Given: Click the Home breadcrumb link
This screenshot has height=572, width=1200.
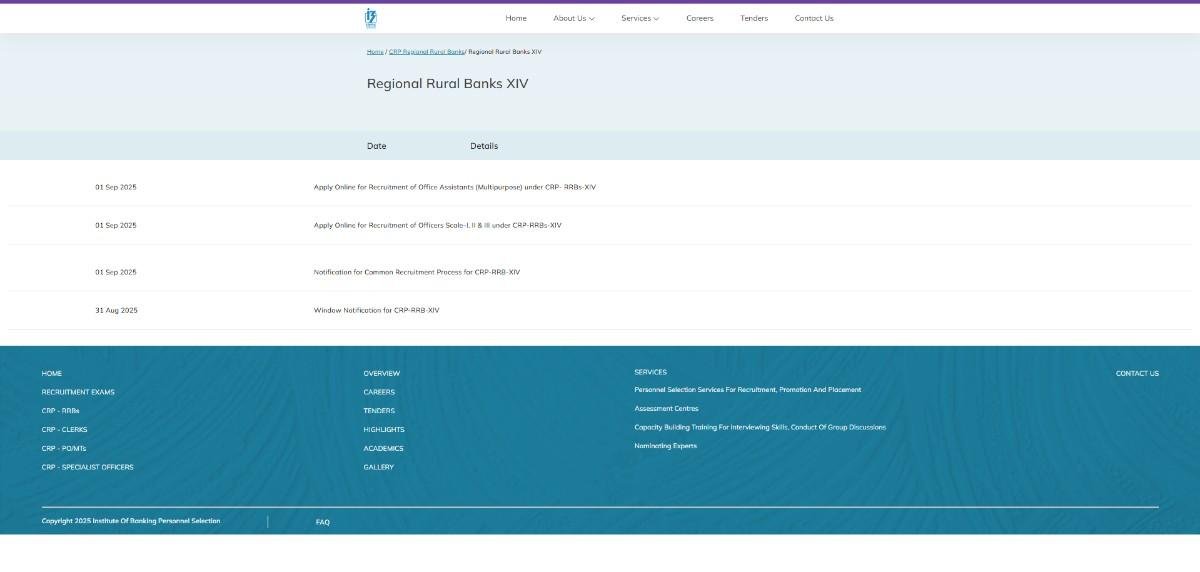Looking at the screenshot, I should [x=375, y=51].
